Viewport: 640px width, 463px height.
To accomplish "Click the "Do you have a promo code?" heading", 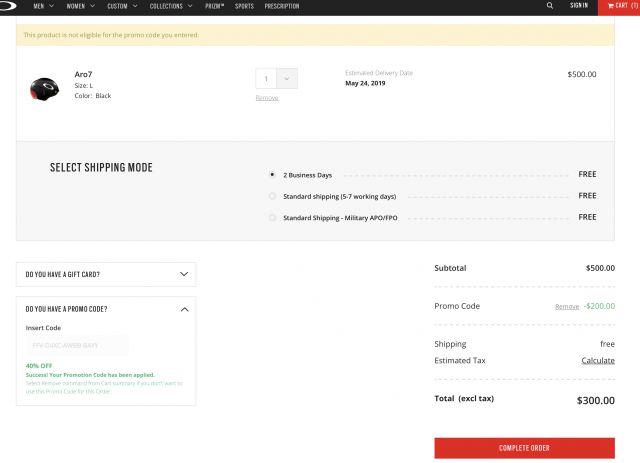I will (66, 309).
